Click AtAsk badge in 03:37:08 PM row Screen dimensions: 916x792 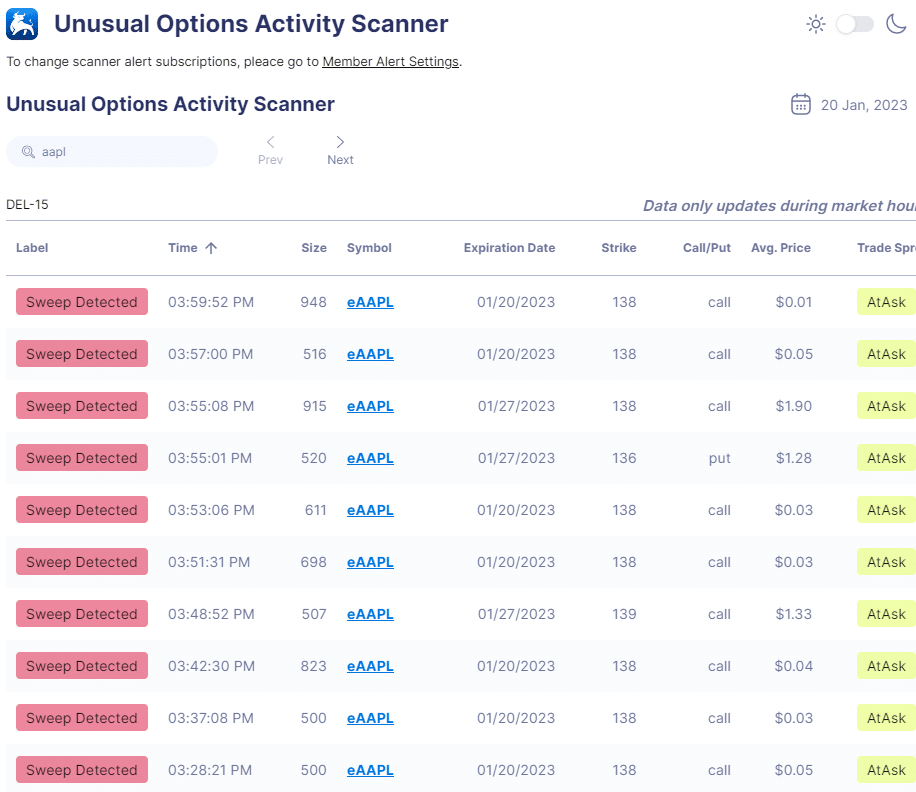[x=886, y=717]
